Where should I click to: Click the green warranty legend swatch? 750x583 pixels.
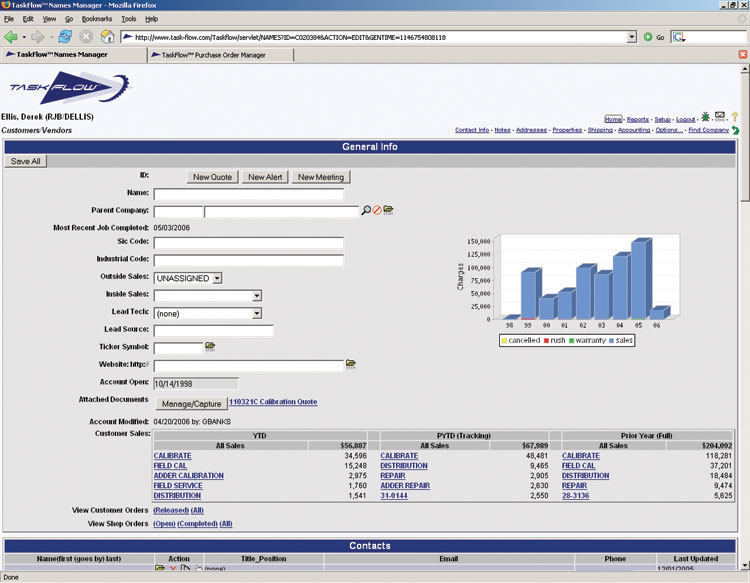click(571, 341)
